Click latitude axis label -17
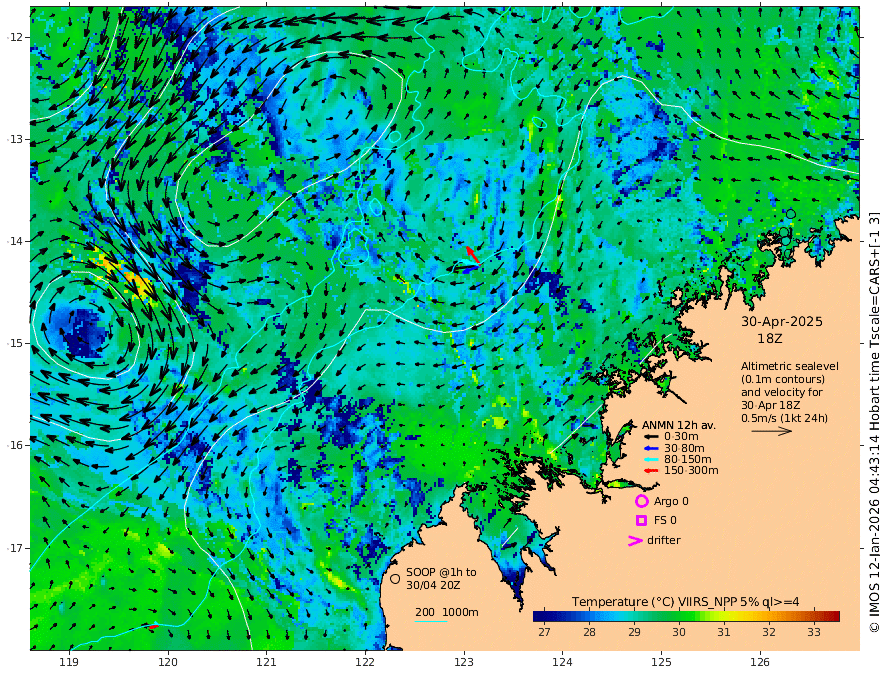 click(x=16, y=548)
